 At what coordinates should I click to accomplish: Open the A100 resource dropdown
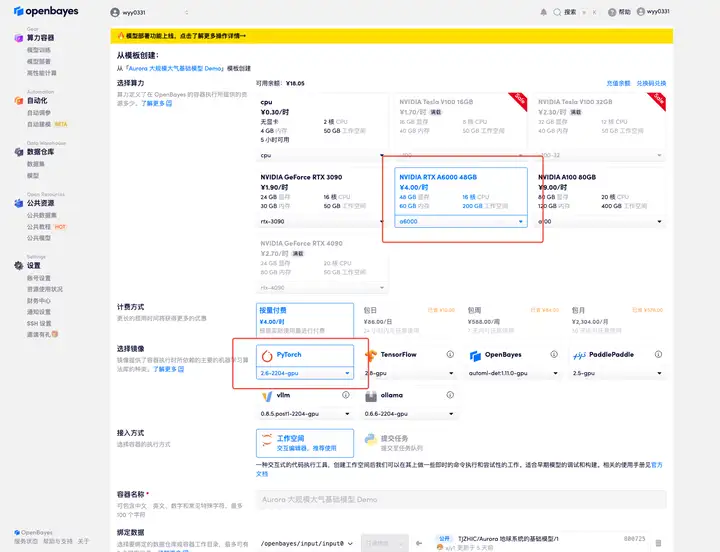pyautogui.click(x=600, y=221)
